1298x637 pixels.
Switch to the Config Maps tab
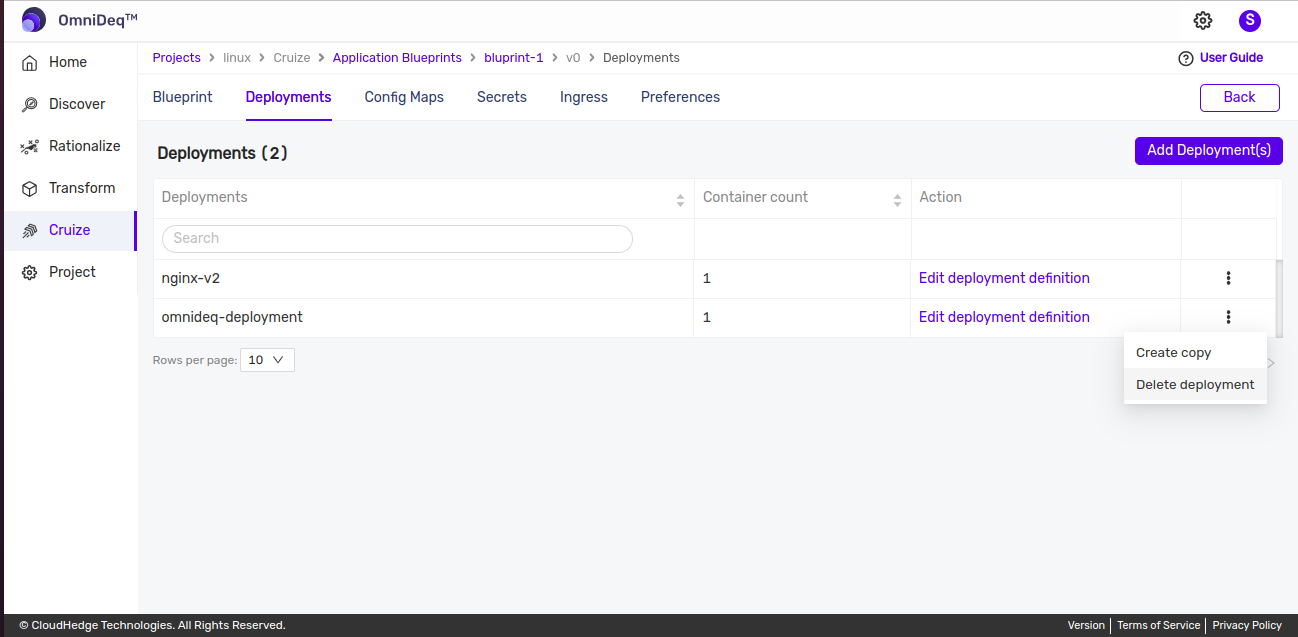pyautogui.click(x=404, y=97)
